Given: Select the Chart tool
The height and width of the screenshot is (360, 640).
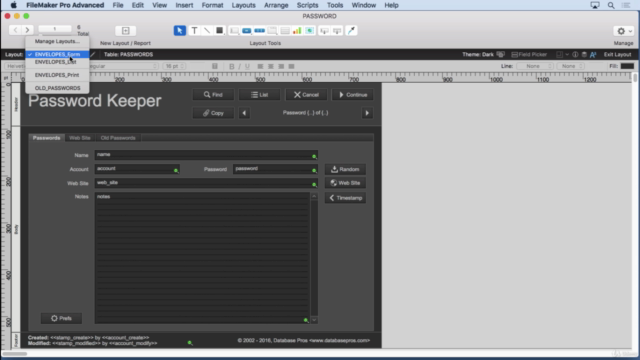Looking at the screenshot, I should [297, 31].
